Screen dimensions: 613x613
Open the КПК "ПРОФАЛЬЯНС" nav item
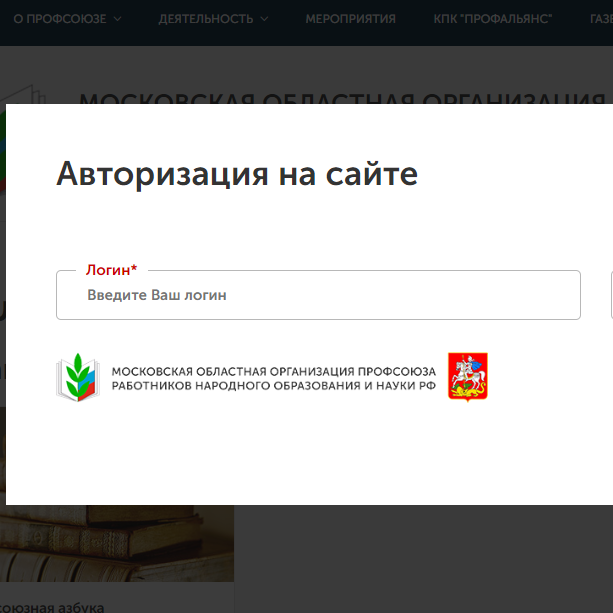click(493, 19)
